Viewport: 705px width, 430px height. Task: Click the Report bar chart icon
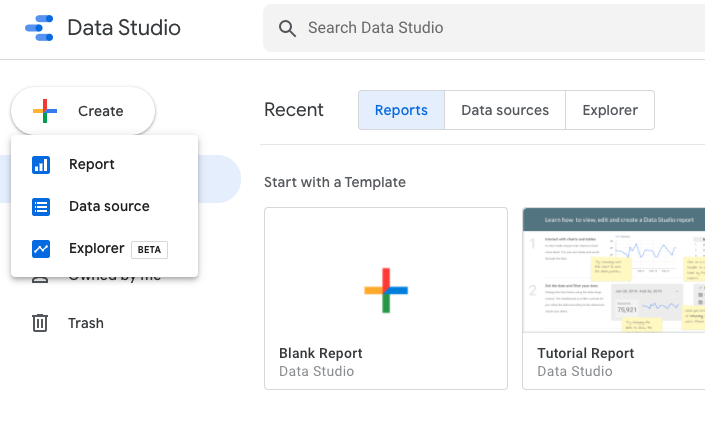(41, 165)
